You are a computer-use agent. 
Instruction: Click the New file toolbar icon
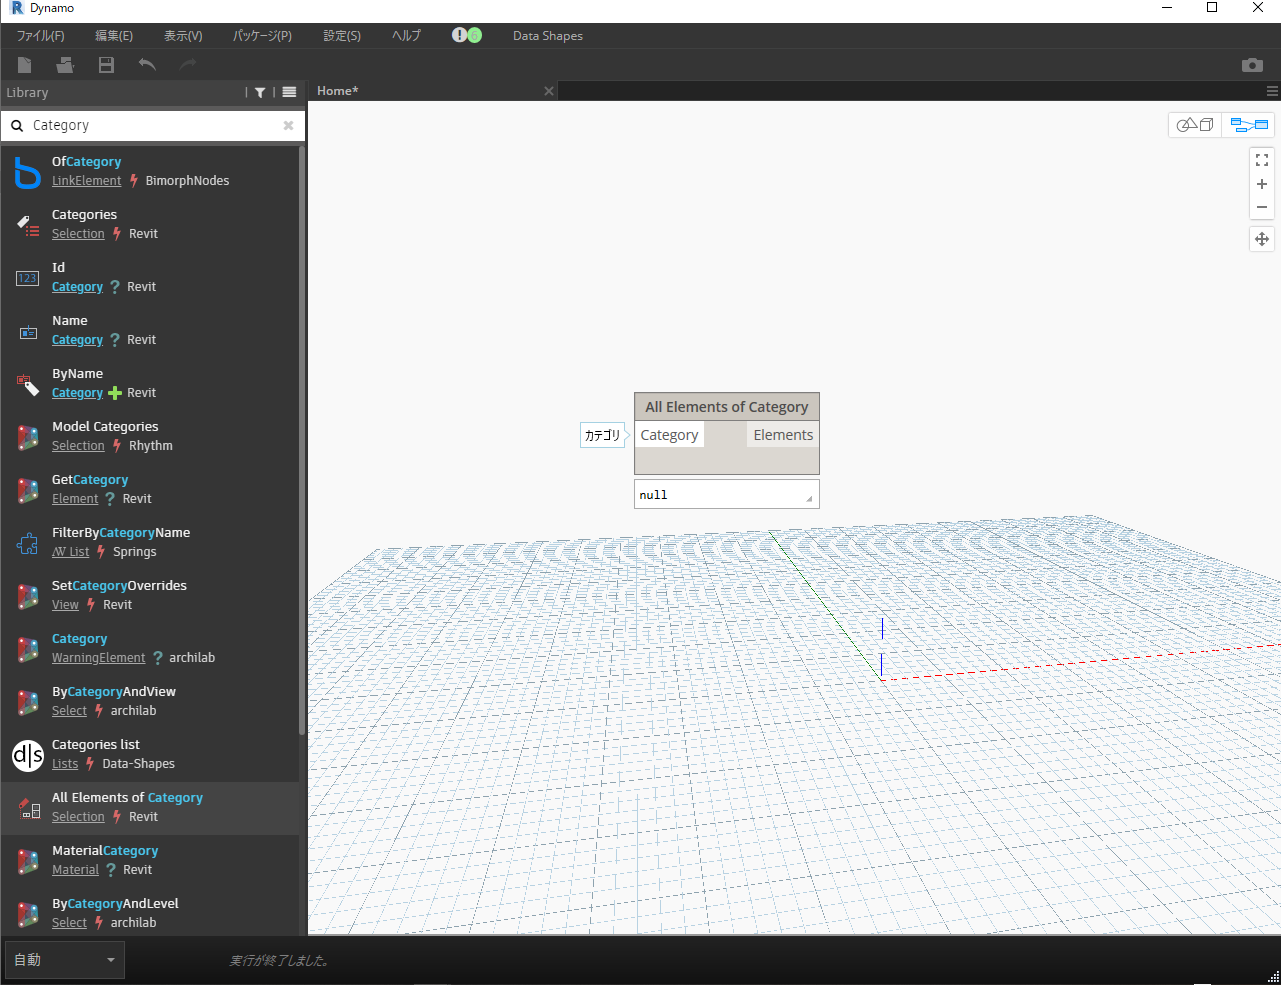tap(25, 65)
